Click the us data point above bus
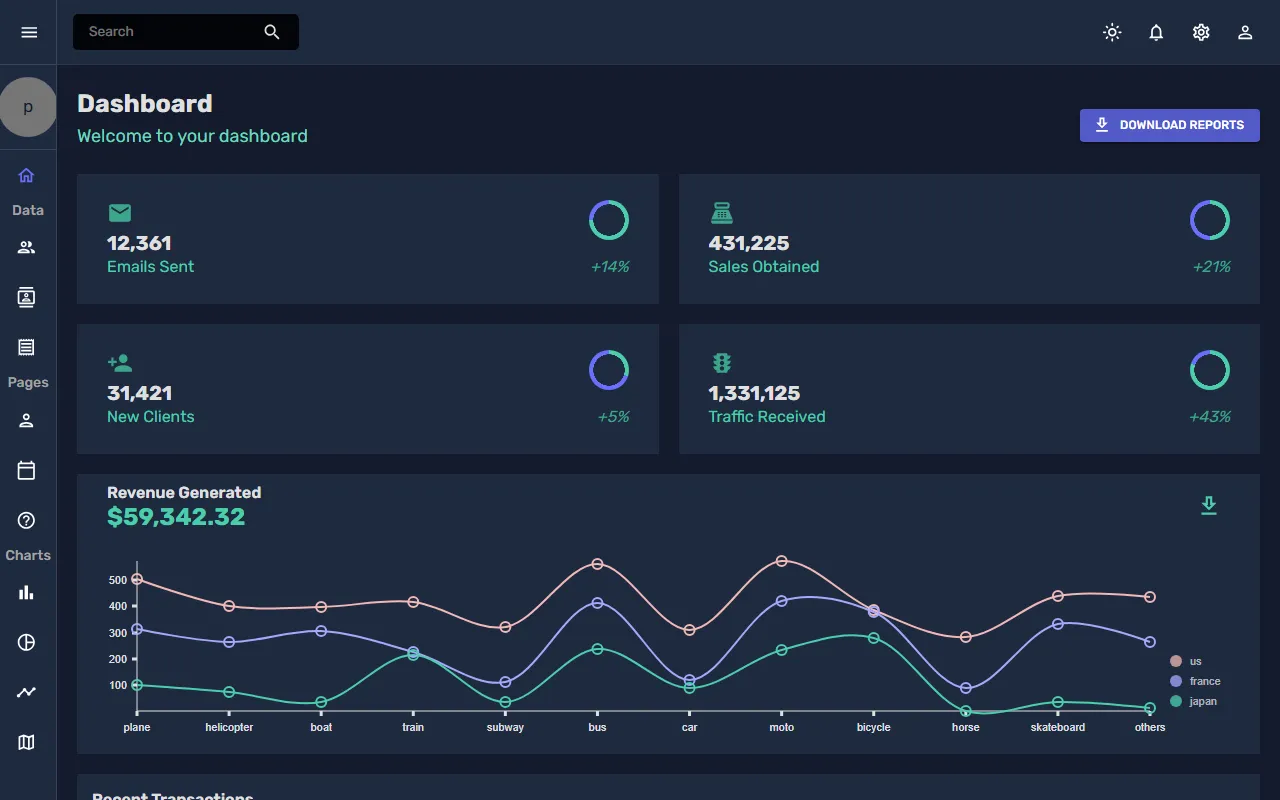Viewport: 1280px width, 800px height. pos(597,564)
